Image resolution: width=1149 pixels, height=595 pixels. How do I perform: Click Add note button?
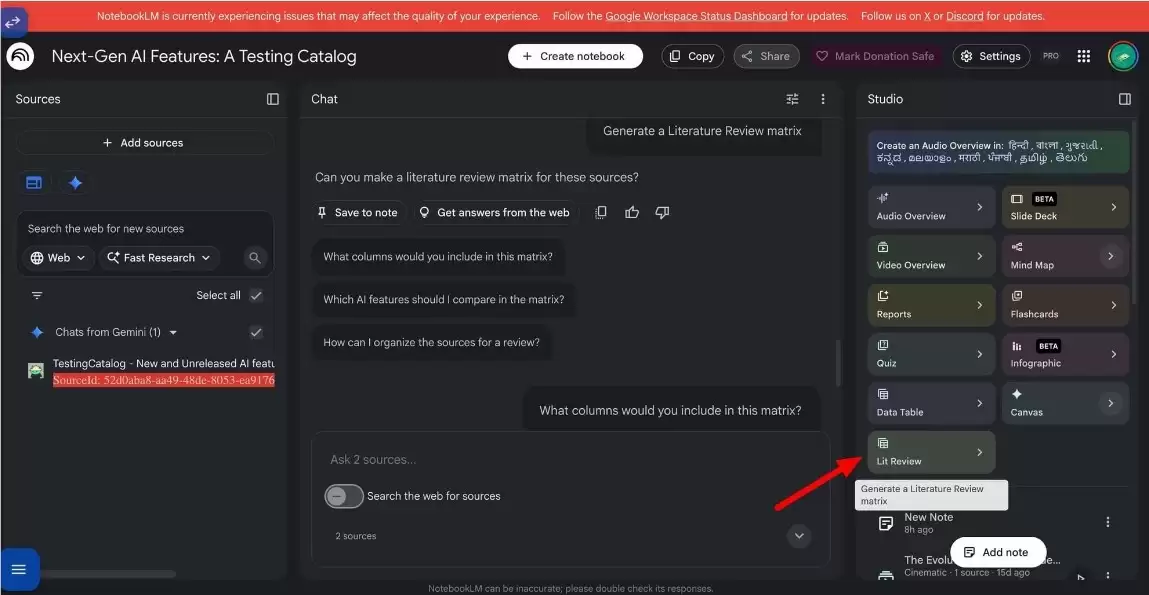(x=998, y=552)
